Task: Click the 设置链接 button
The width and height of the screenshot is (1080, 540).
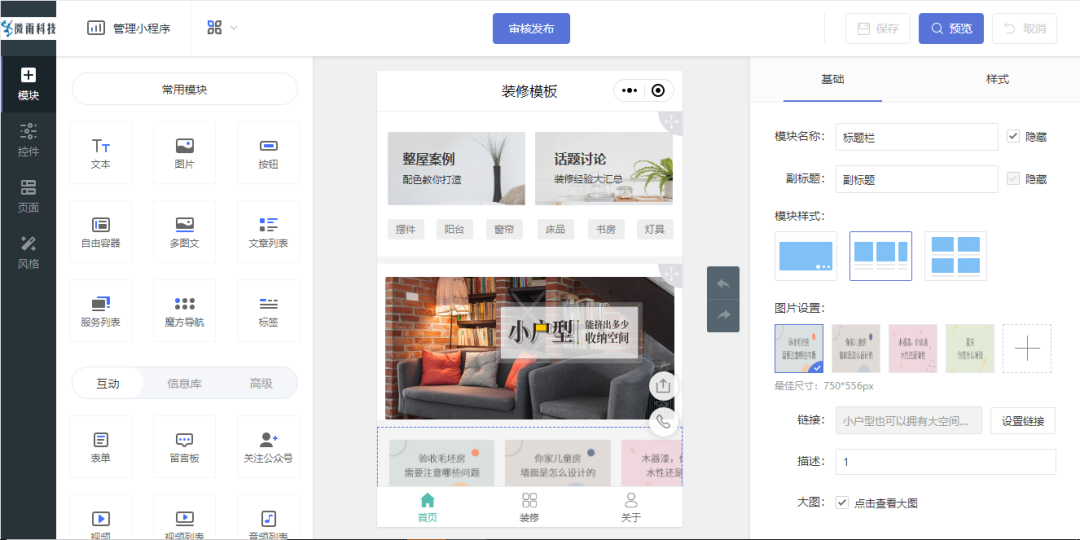Action: tap(1022, 421)
